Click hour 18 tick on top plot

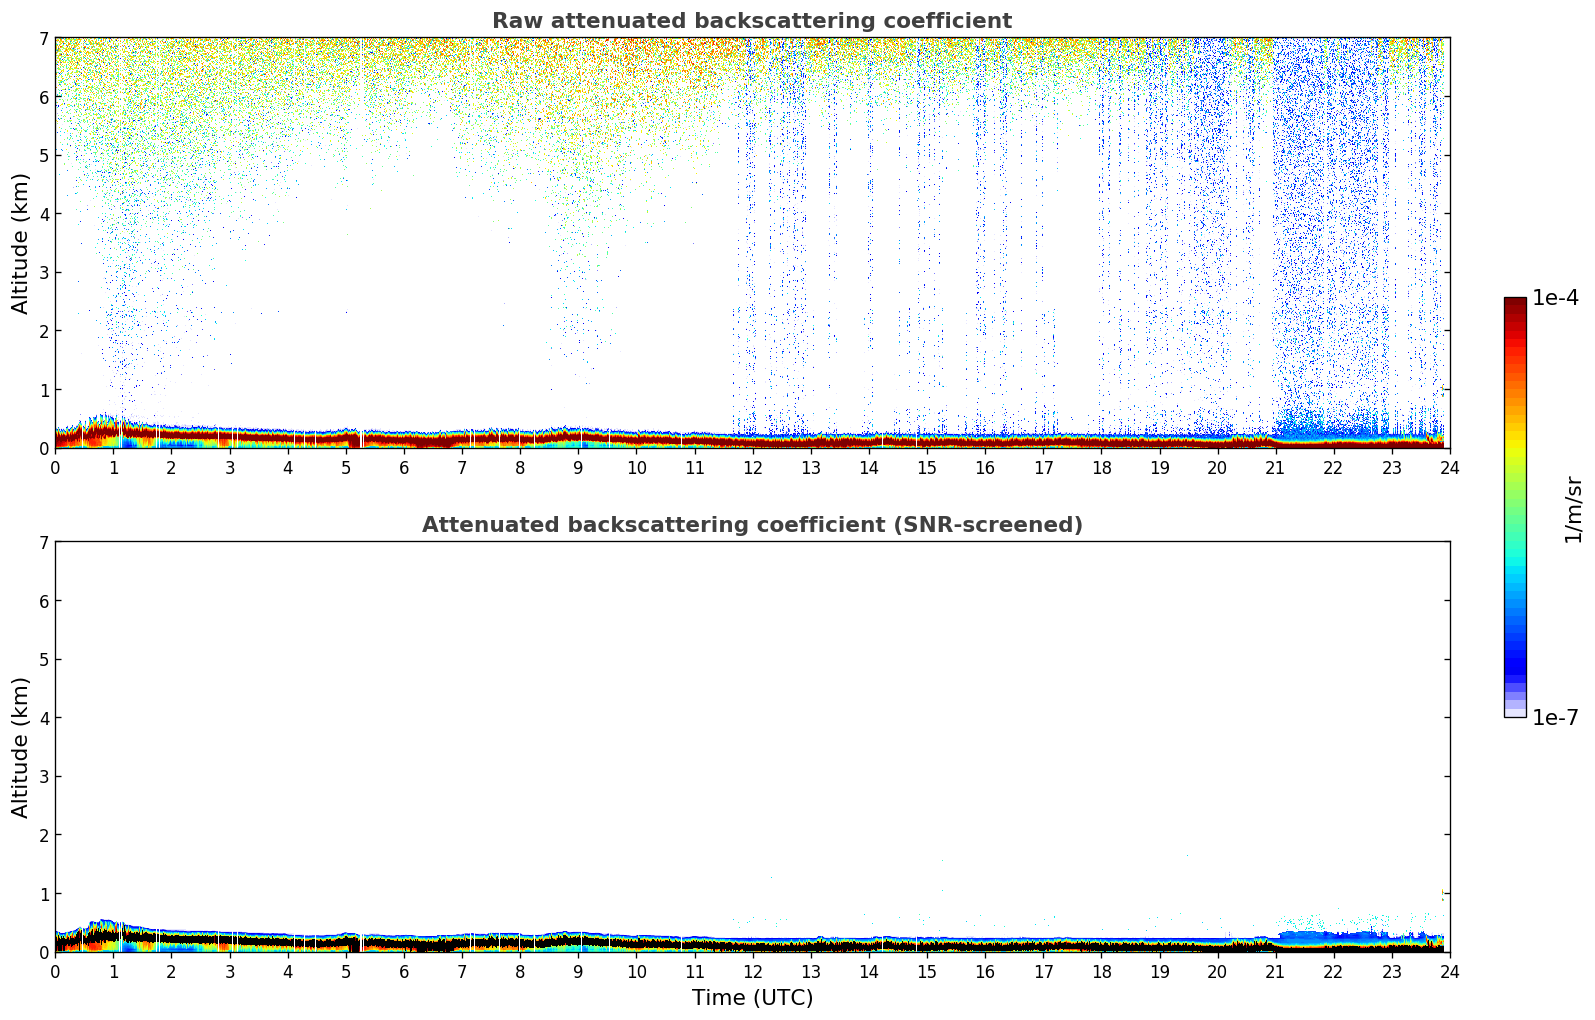click(x=1101, y=467)
